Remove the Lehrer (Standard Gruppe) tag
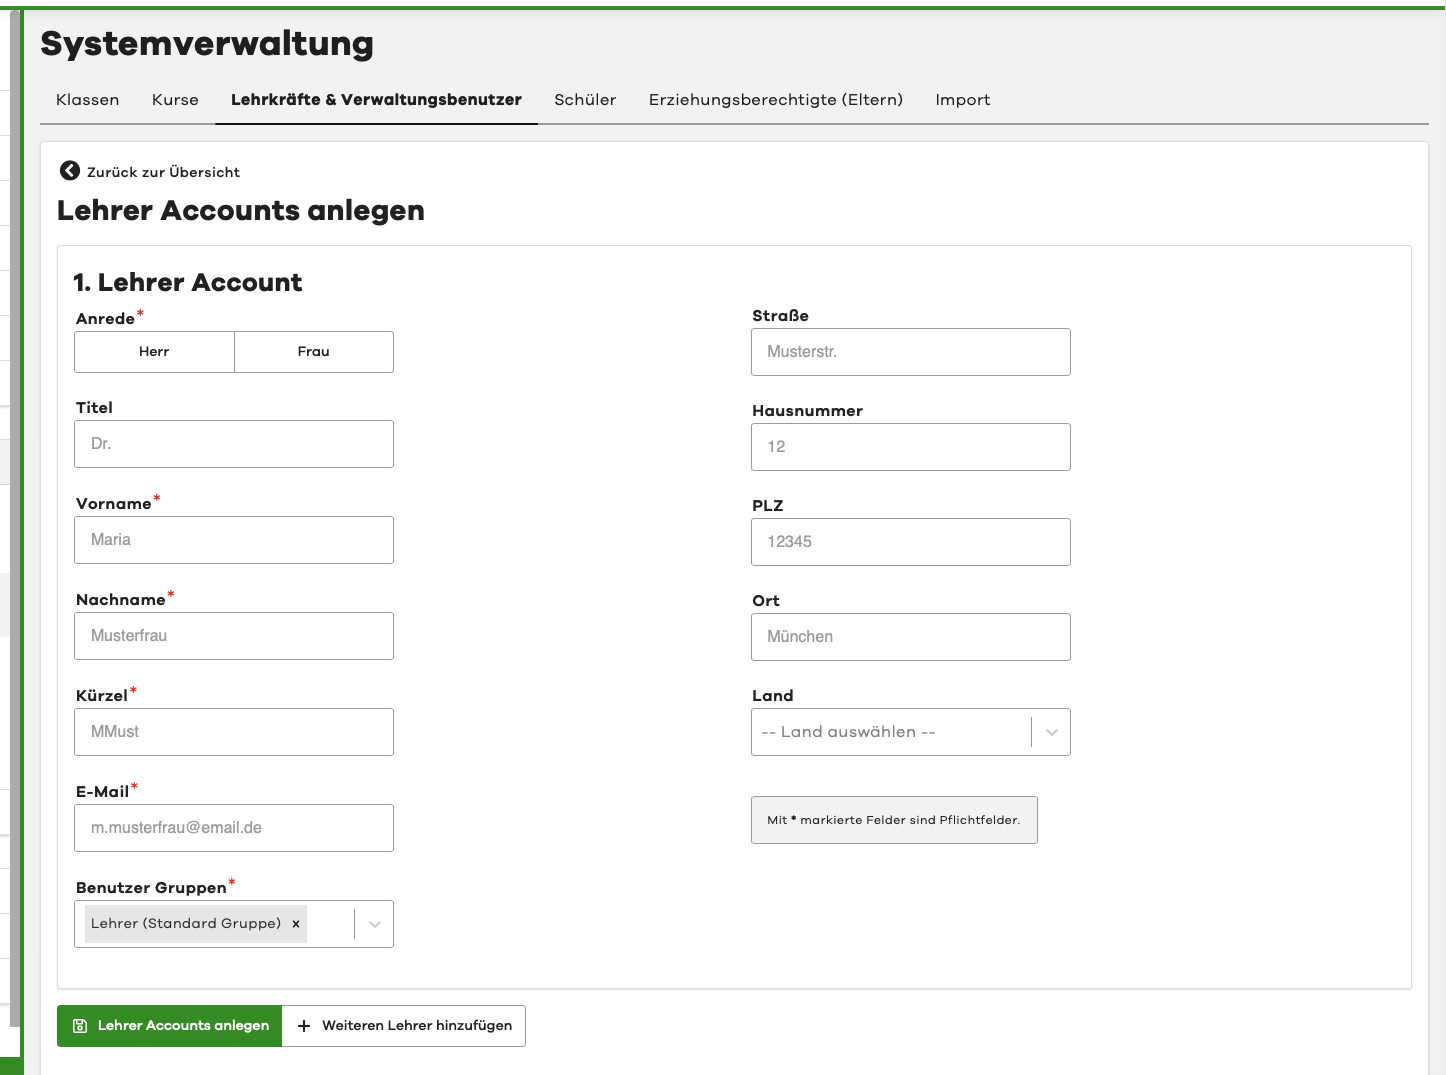 click(x=296, y=924)
